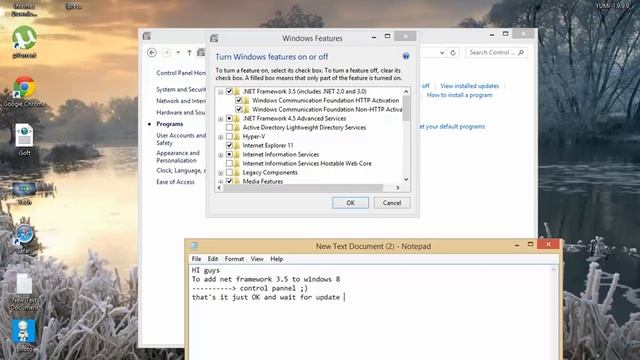Open the Notepad Help menu
The width and height of the screenshot is (640, 360).
pyautogui.click(x=276, y=259)
